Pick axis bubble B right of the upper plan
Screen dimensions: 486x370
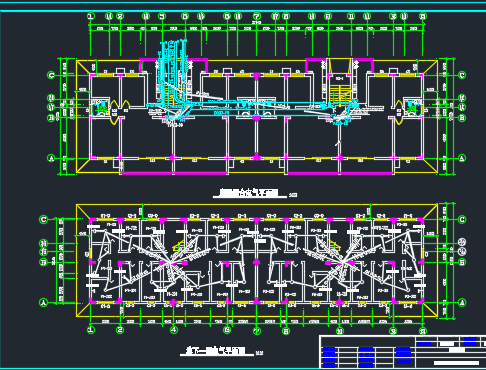[x=462, y=117]
